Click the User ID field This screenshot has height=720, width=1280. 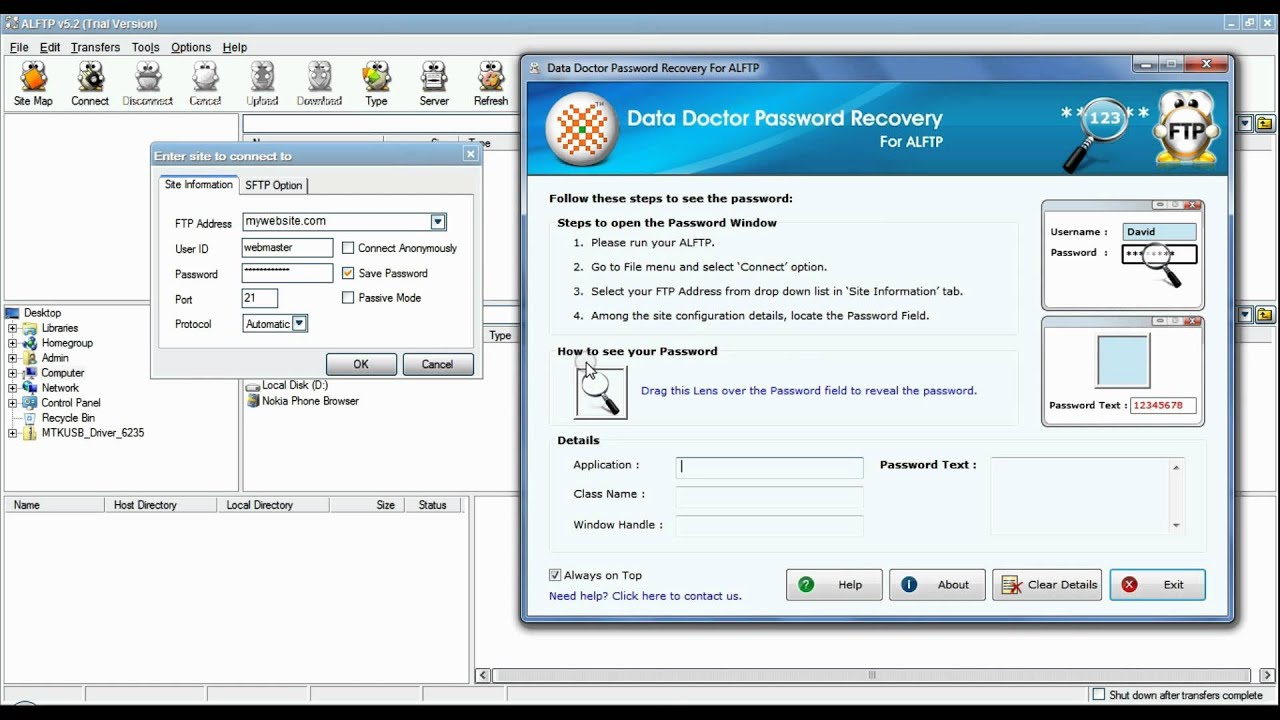tap(288, 247)
